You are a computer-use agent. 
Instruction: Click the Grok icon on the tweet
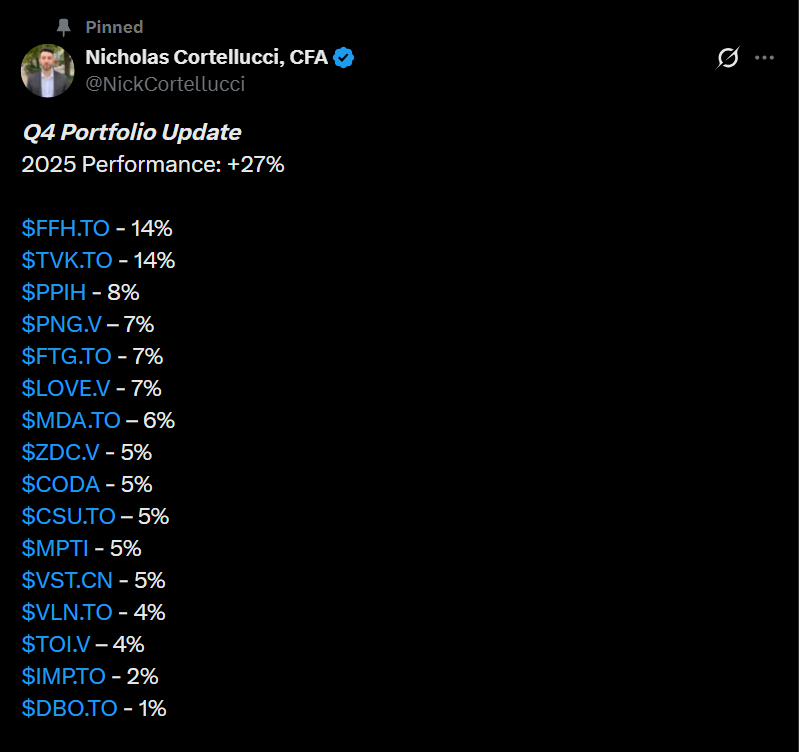click(728, 58)
